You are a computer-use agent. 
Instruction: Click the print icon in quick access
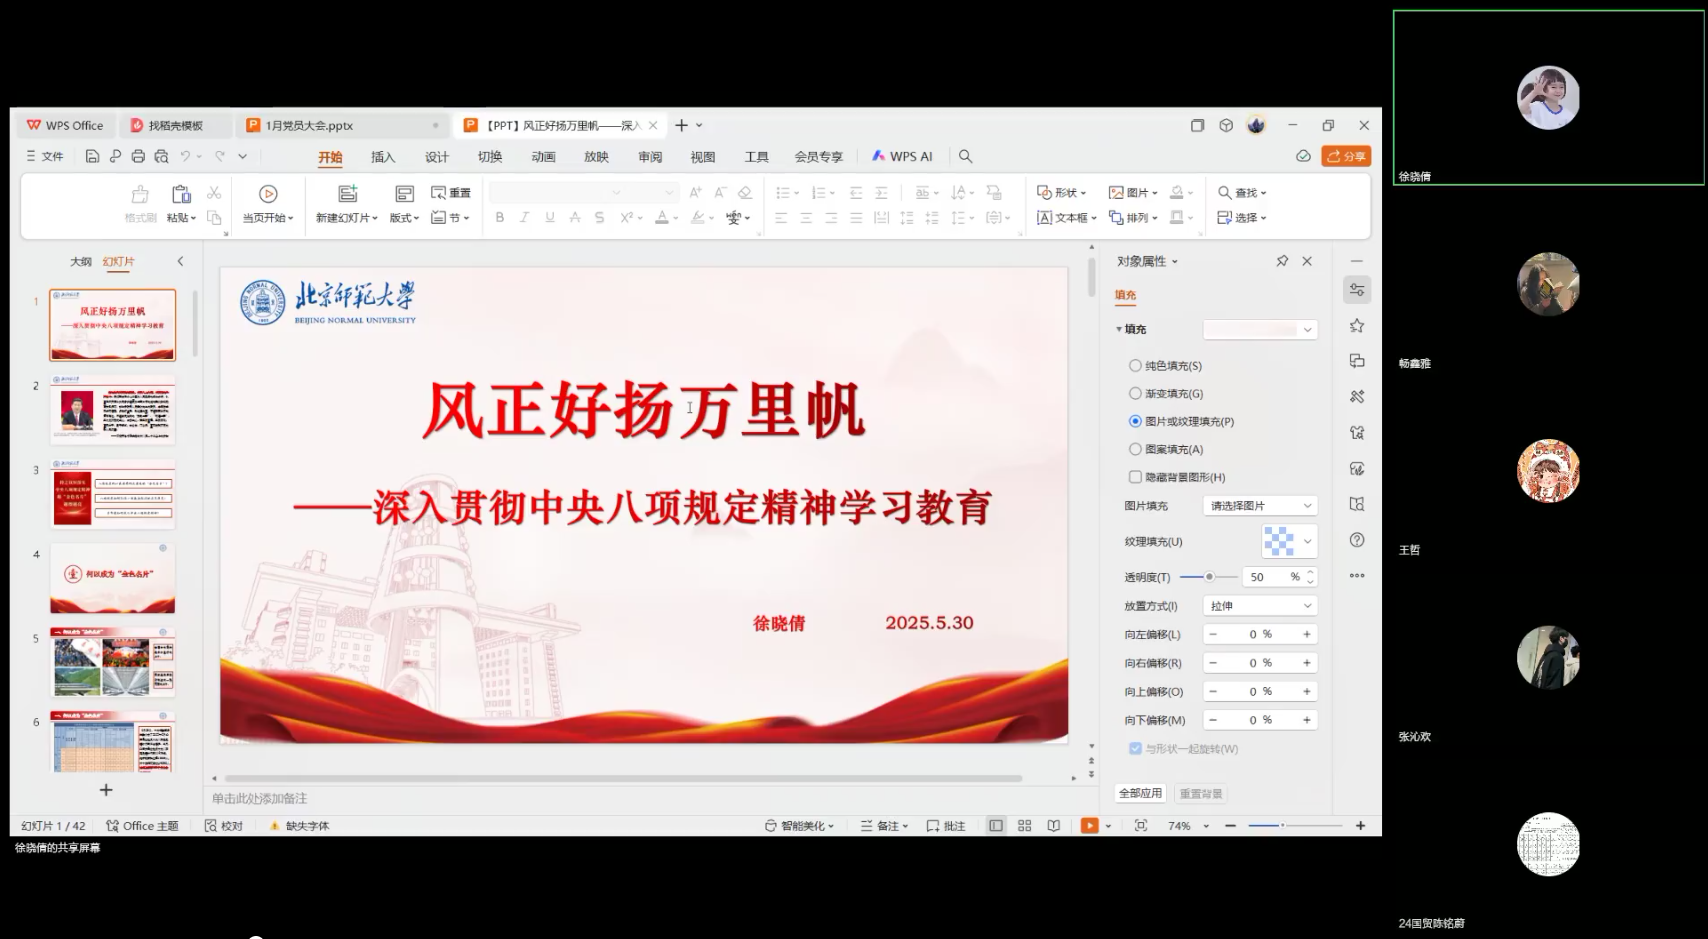138,156
